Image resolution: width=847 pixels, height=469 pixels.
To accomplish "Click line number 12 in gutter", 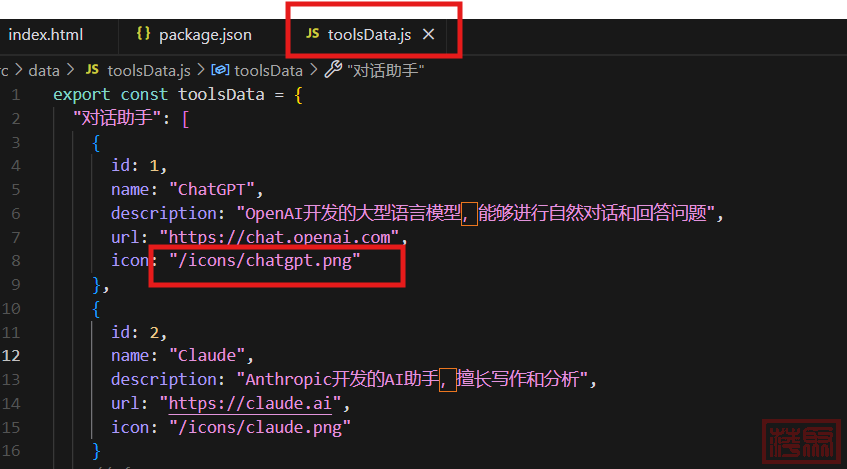I will coord(11,356).
